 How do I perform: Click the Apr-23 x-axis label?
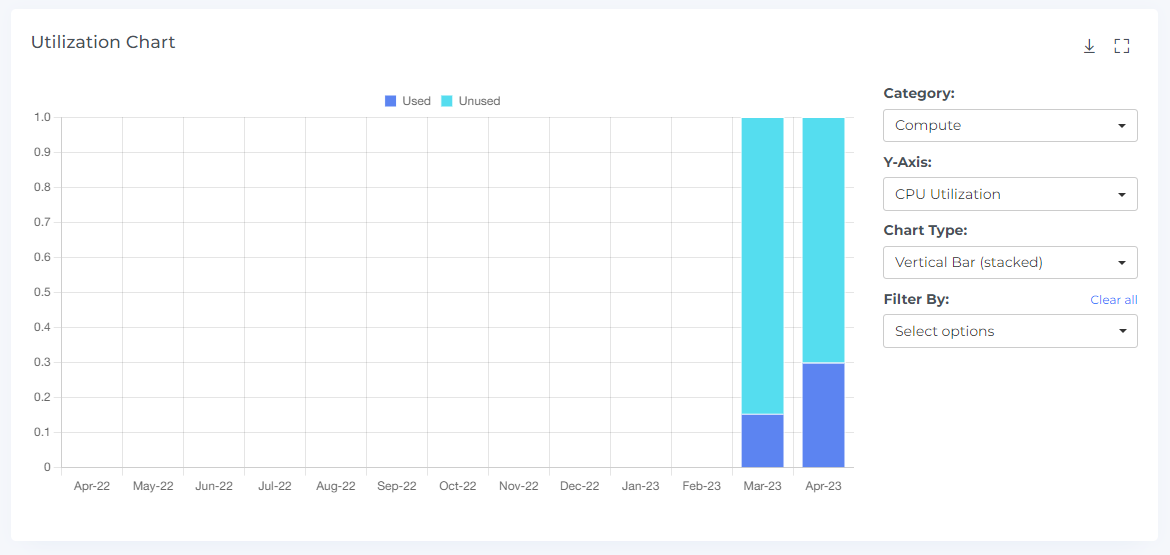tap(823, 486)
